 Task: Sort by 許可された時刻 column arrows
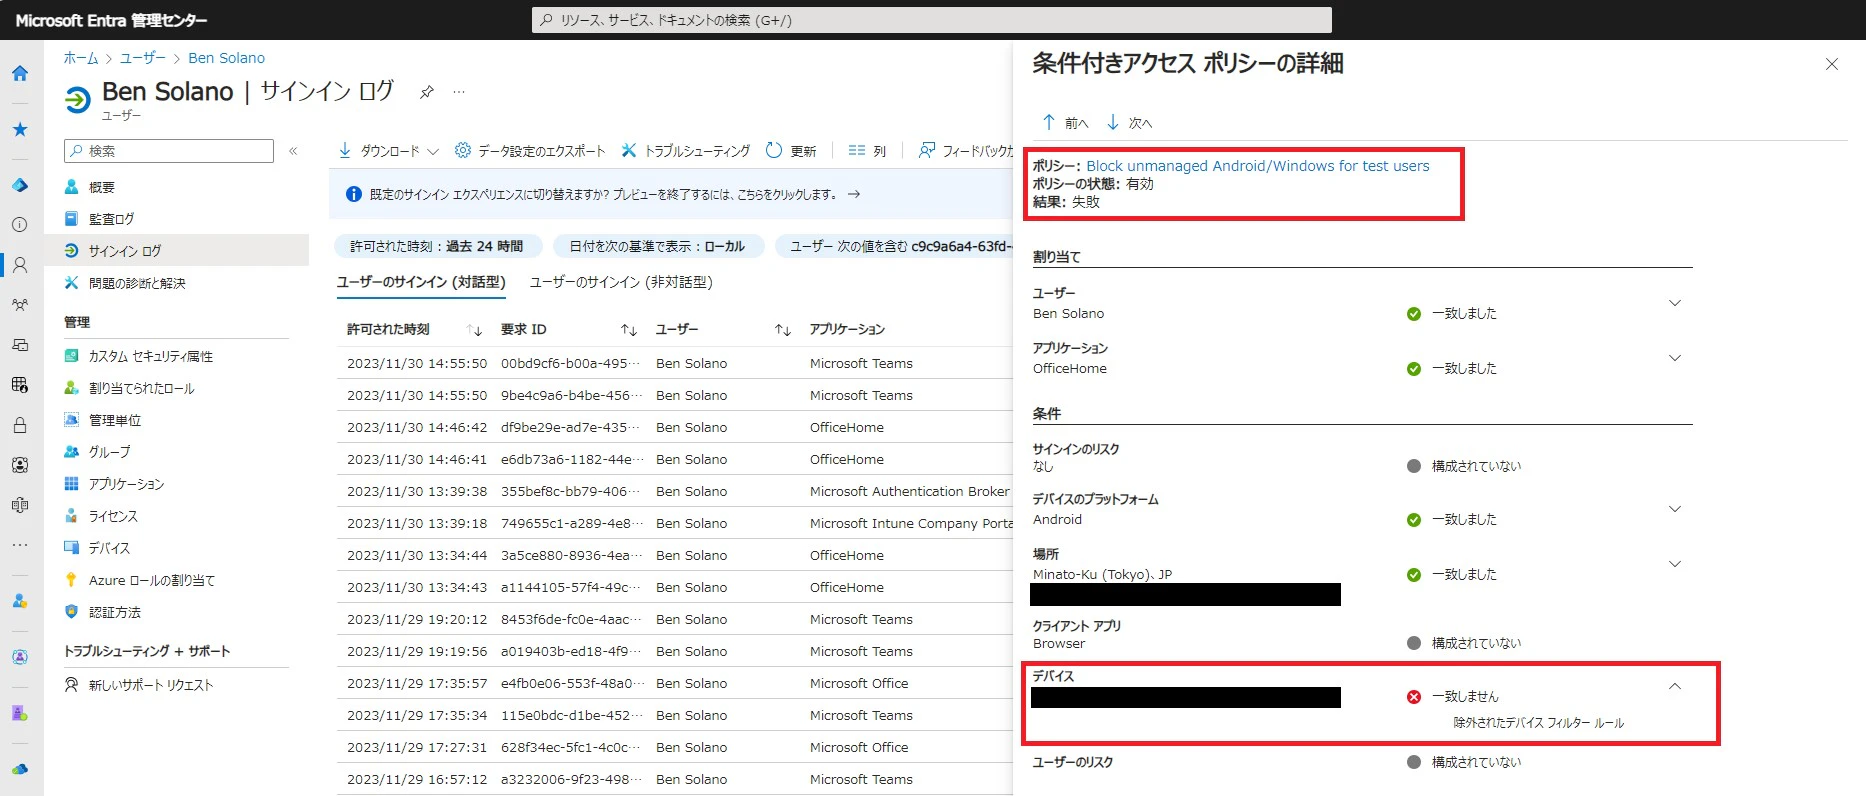[x=475, y=330]
